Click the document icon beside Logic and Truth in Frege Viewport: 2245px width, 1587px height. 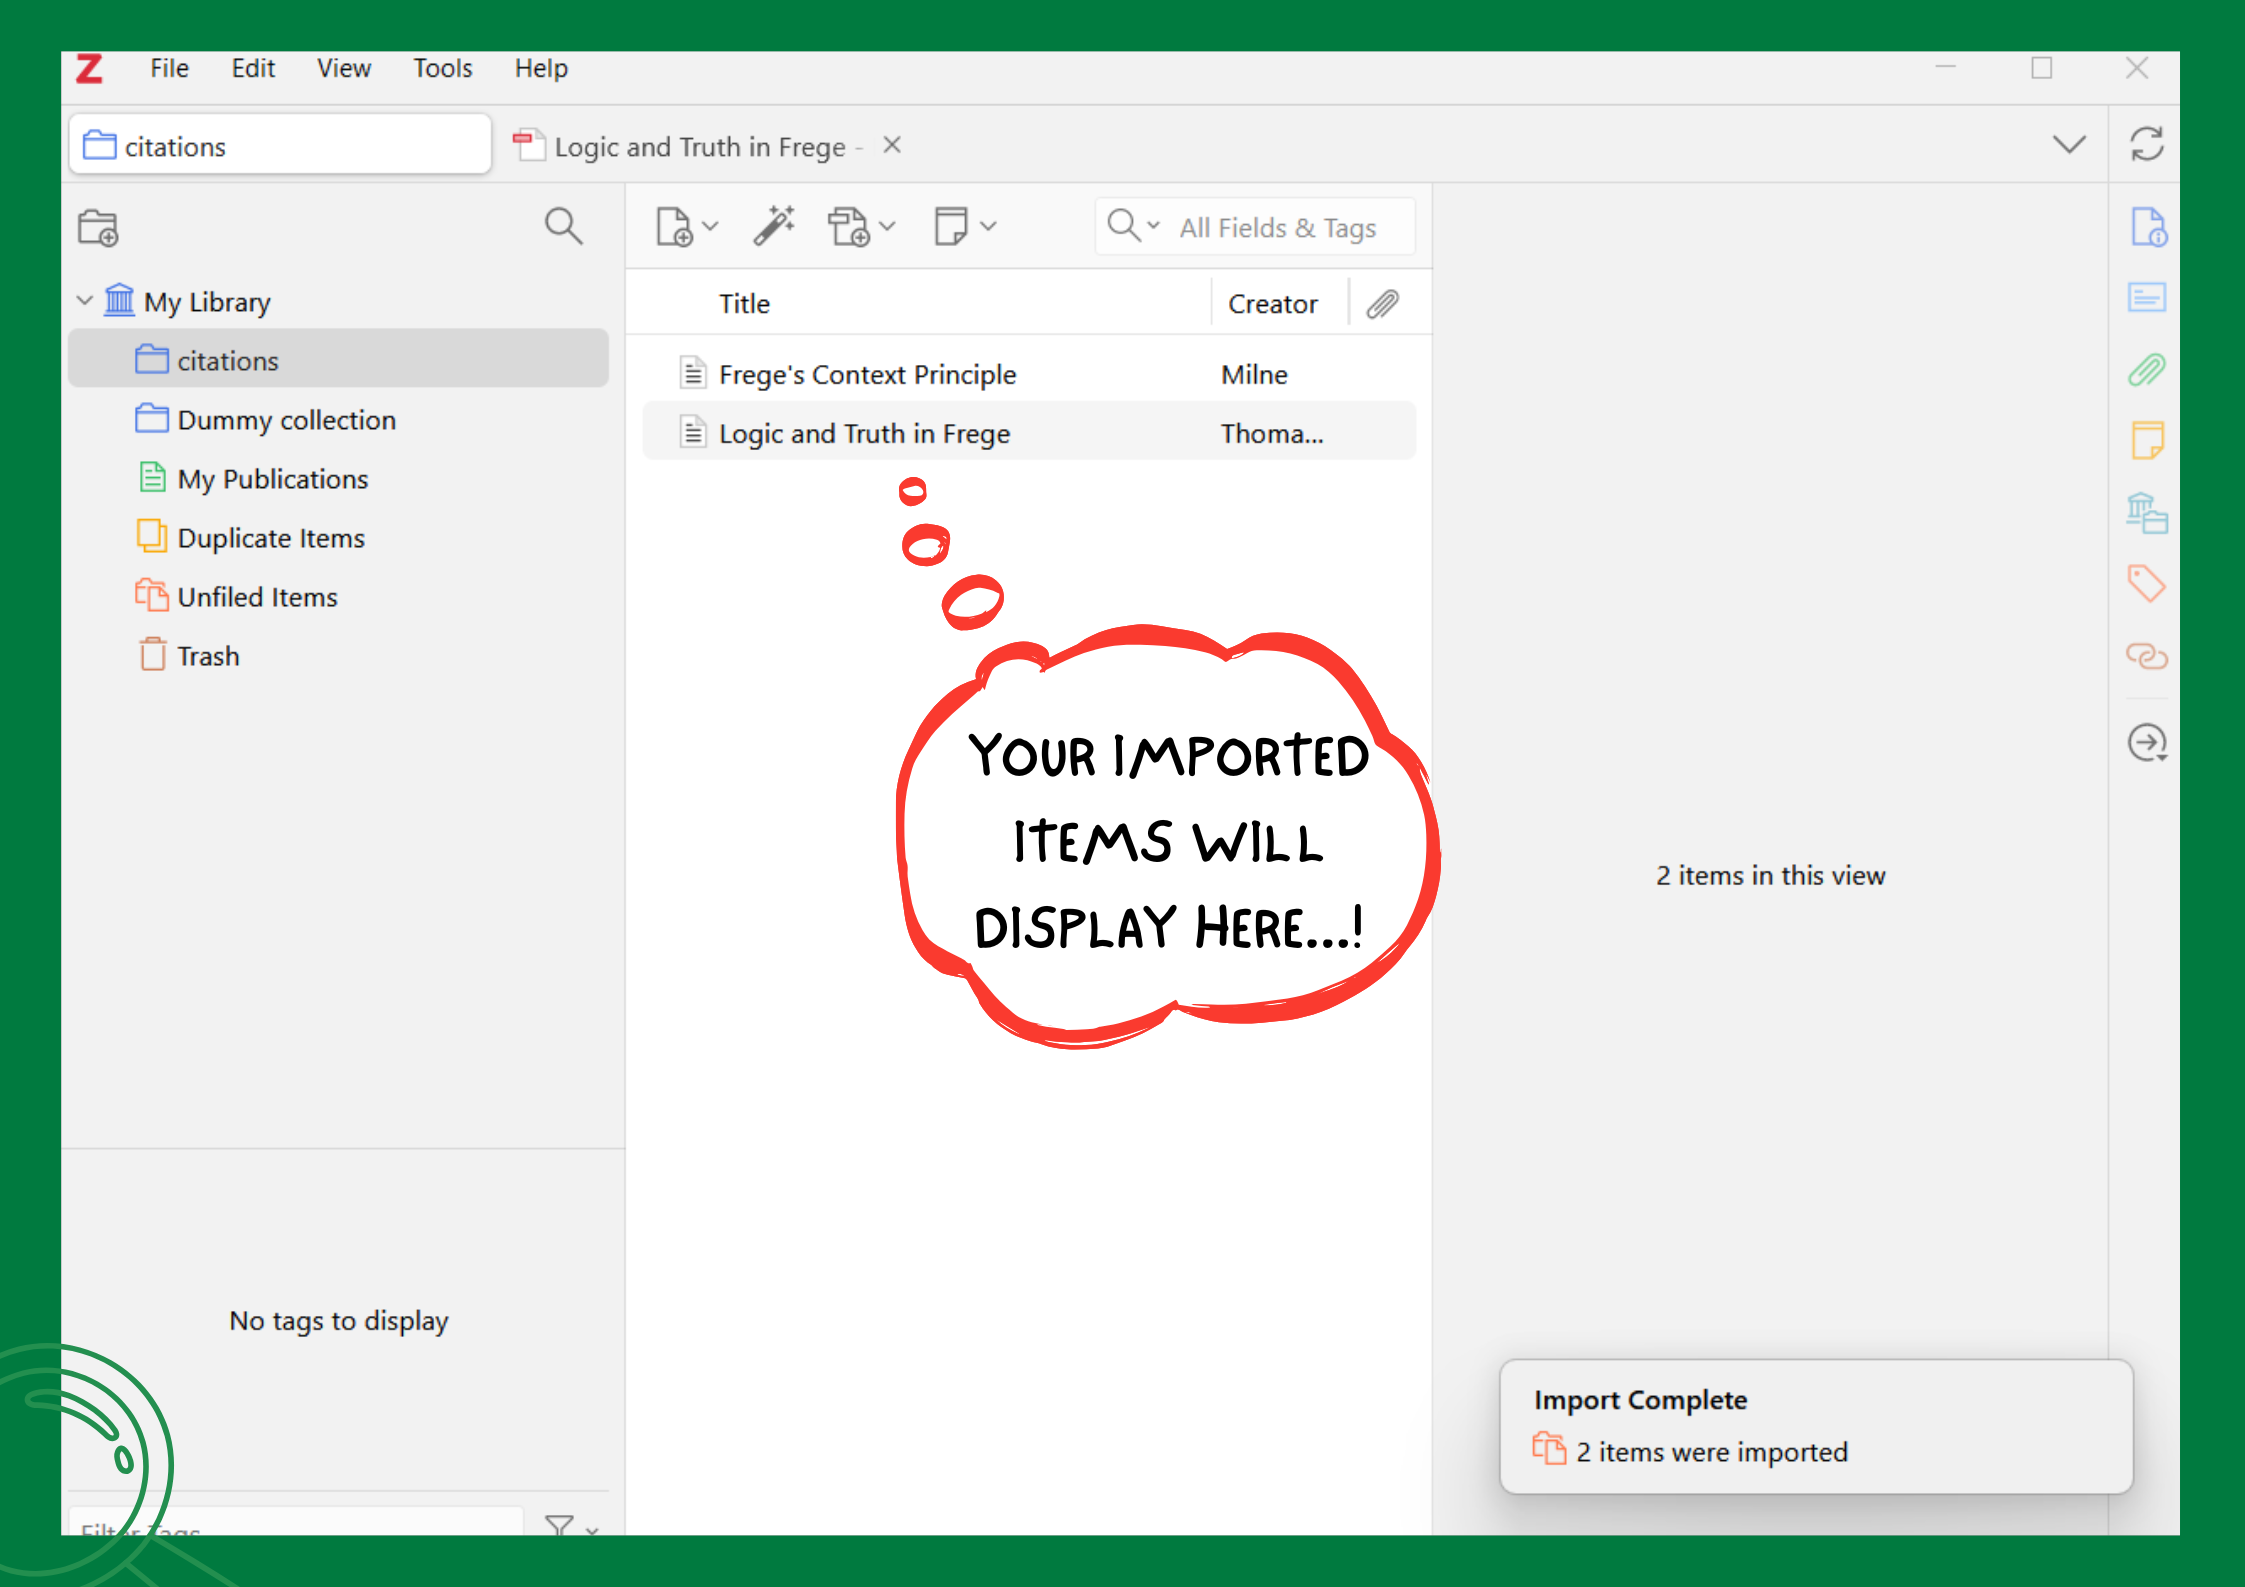(x=693, y=432)
